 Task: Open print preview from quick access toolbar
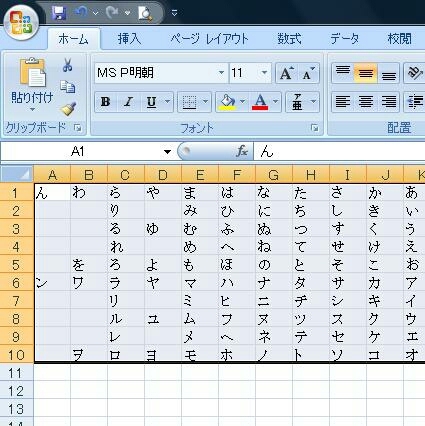click(145, 13)
